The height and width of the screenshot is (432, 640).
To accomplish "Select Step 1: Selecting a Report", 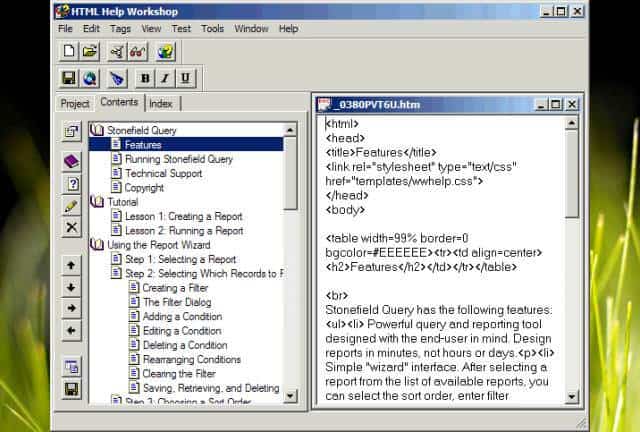I will (180, 259).
